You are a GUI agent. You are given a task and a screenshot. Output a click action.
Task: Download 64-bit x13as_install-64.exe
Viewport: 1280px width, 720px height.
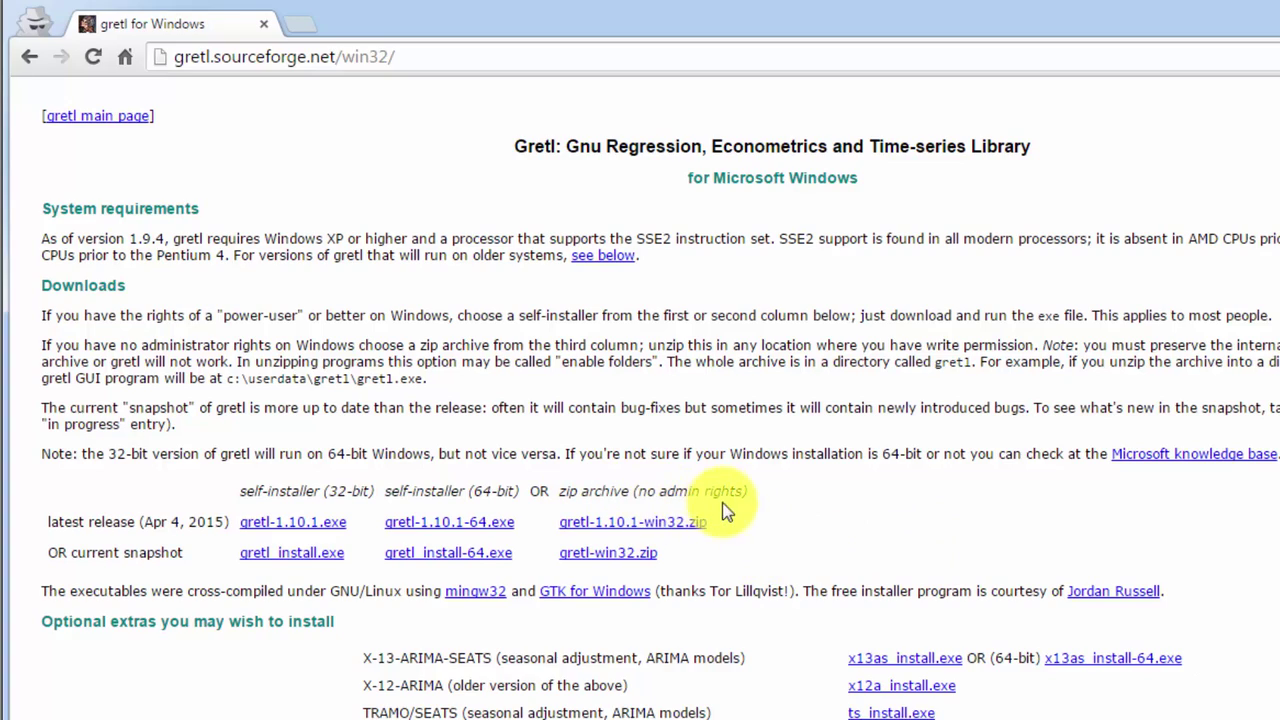point(1113,658)
